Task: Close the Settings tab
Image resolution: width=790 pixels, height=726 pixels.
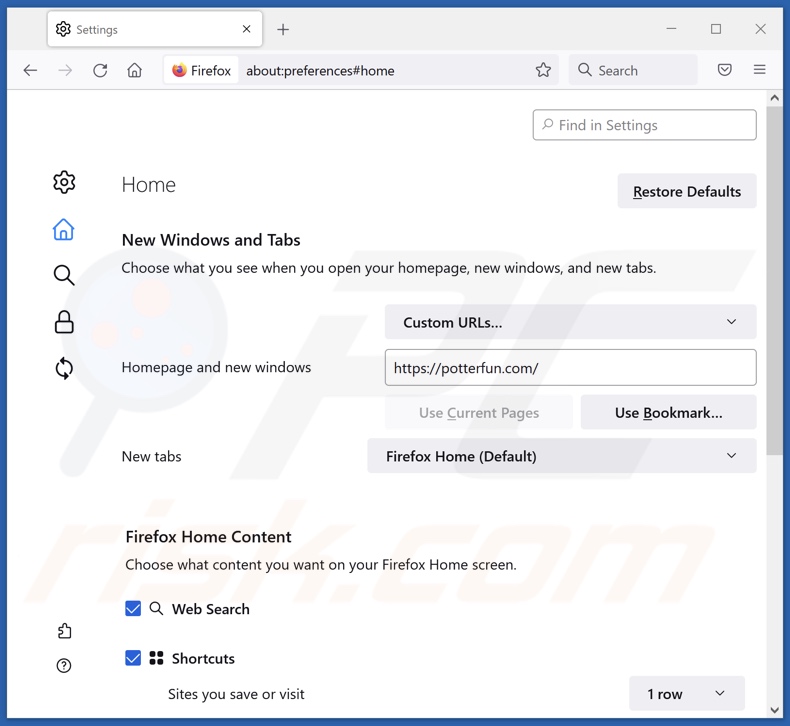Action: click(246, 29)
